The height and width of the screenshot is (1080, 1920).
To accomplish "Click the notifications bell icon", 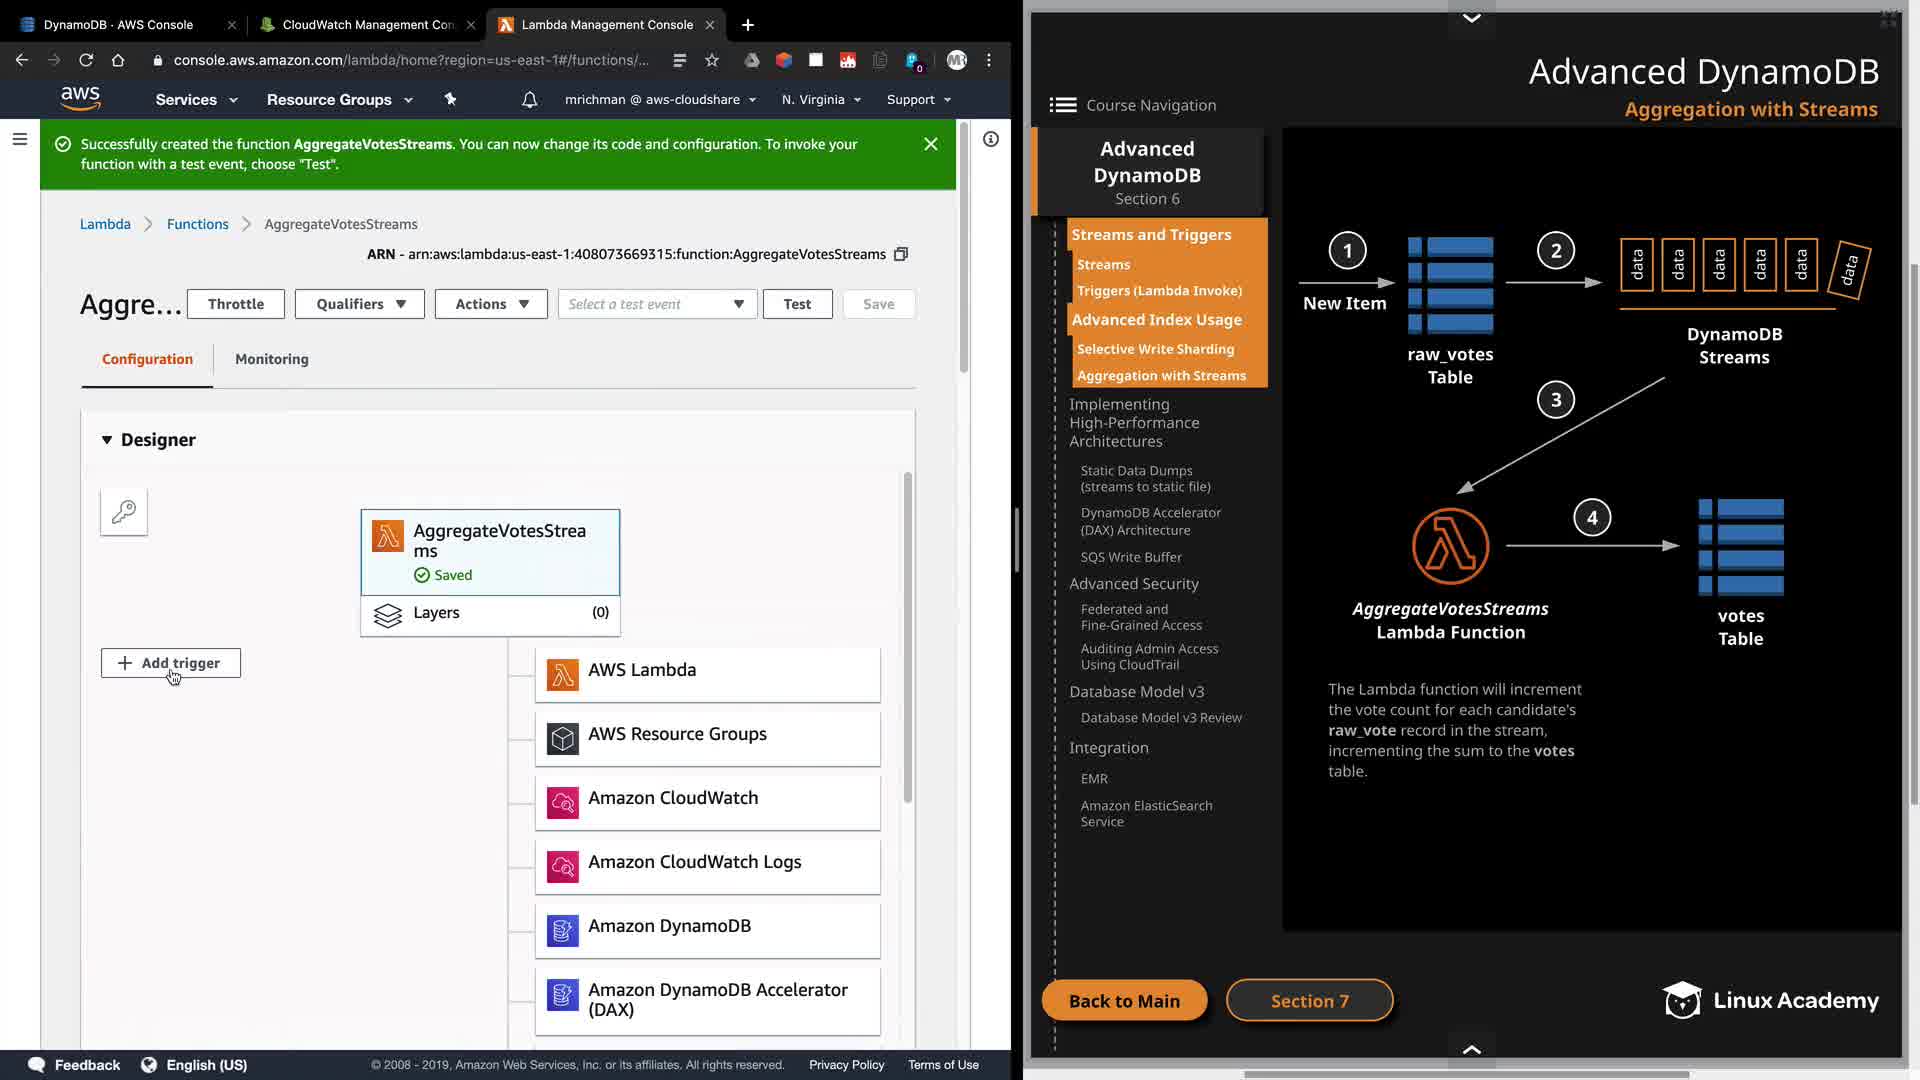I will tap(530, 100).
